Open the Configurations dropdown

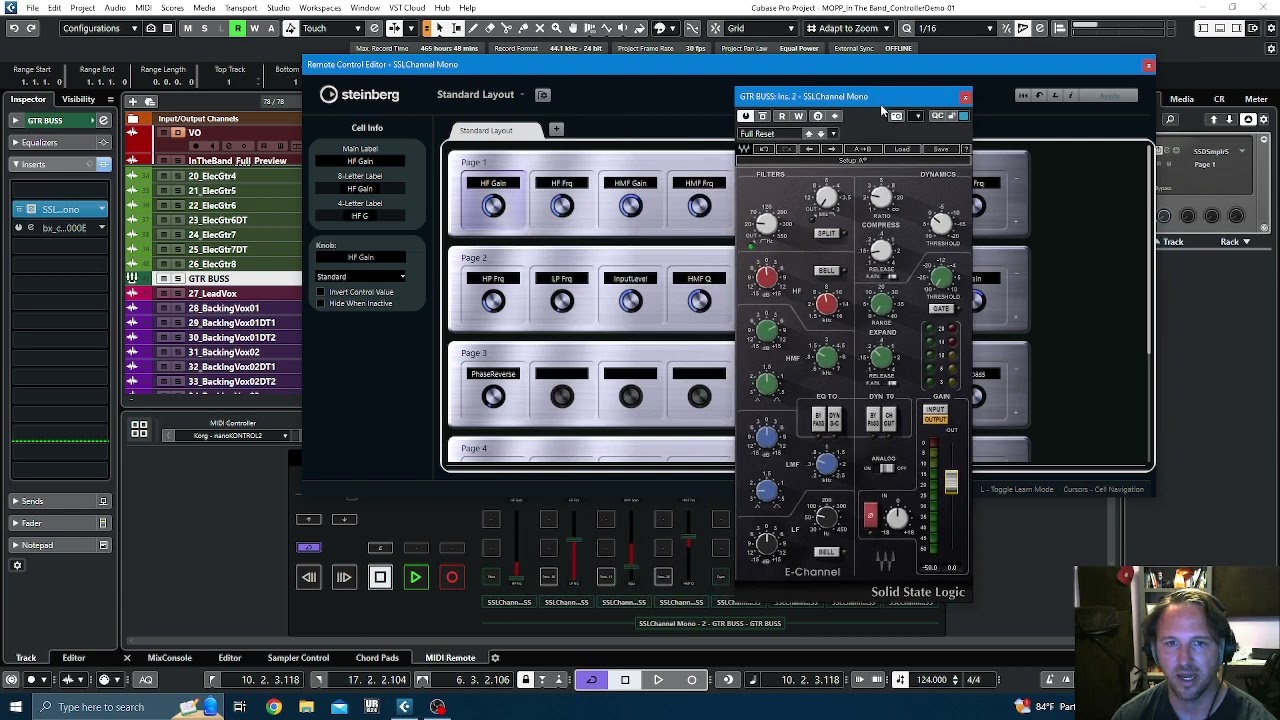[100, 28]
